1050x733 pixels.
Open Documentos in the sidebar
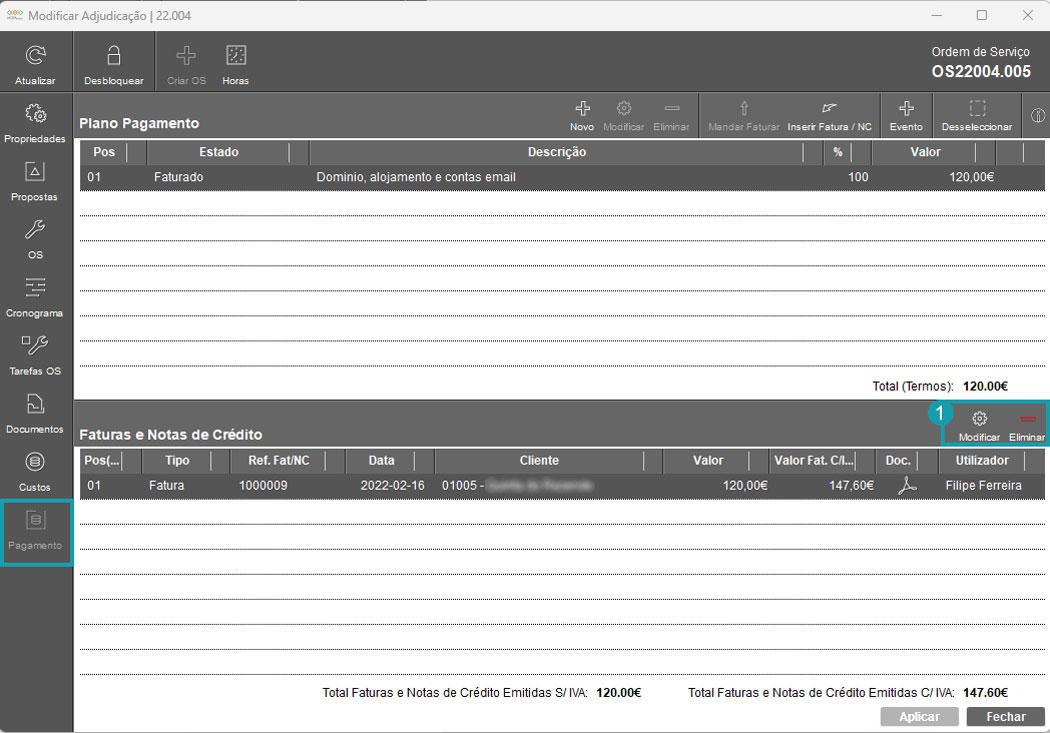click(35, 414)
